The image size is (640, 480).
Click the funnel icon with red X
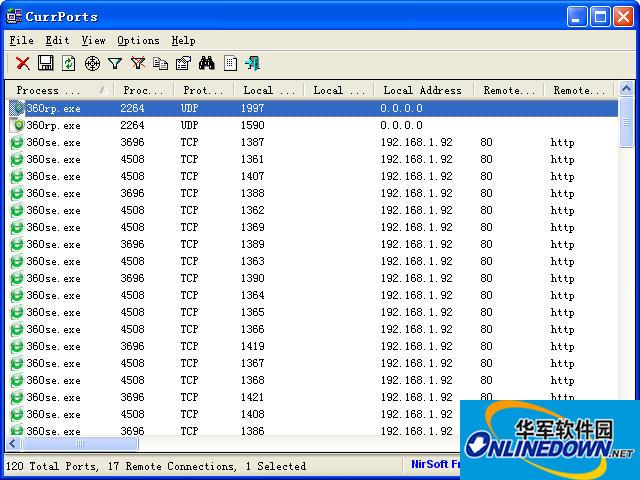[138, 63]
